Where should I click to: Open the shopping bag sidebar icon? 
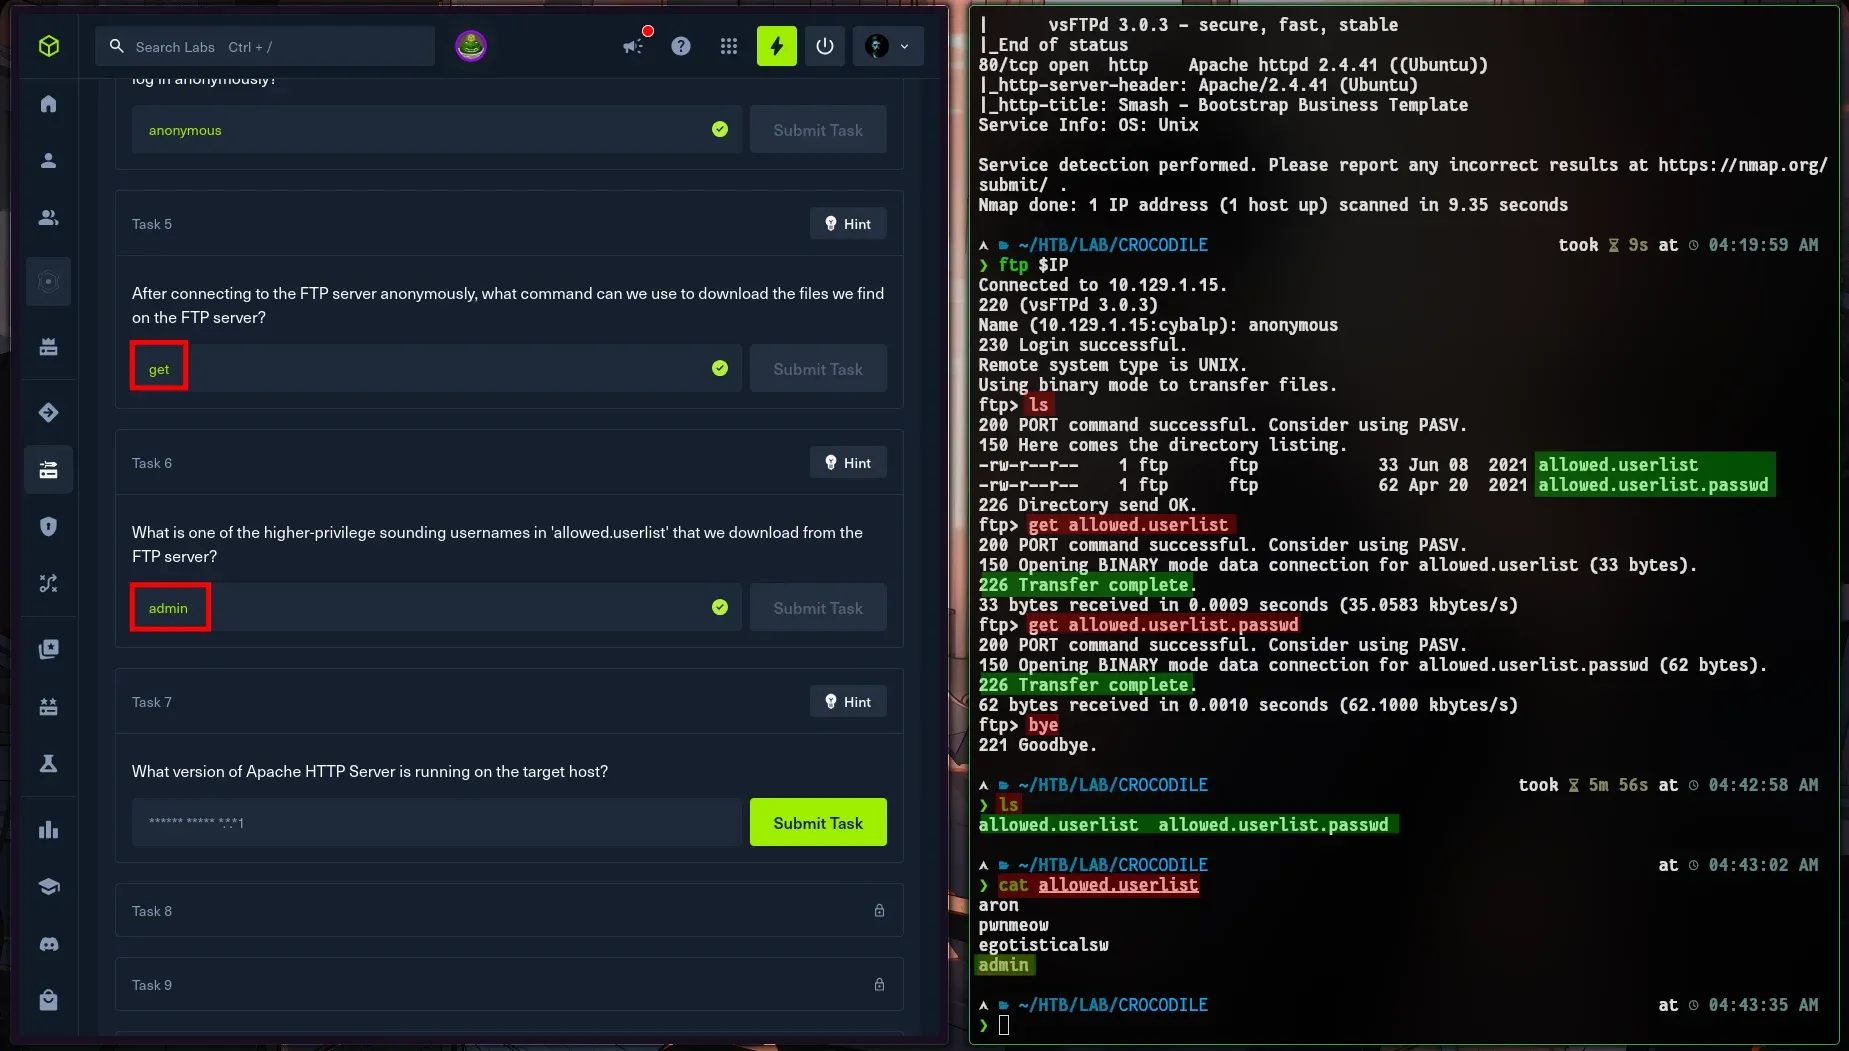pos(48,1000)
